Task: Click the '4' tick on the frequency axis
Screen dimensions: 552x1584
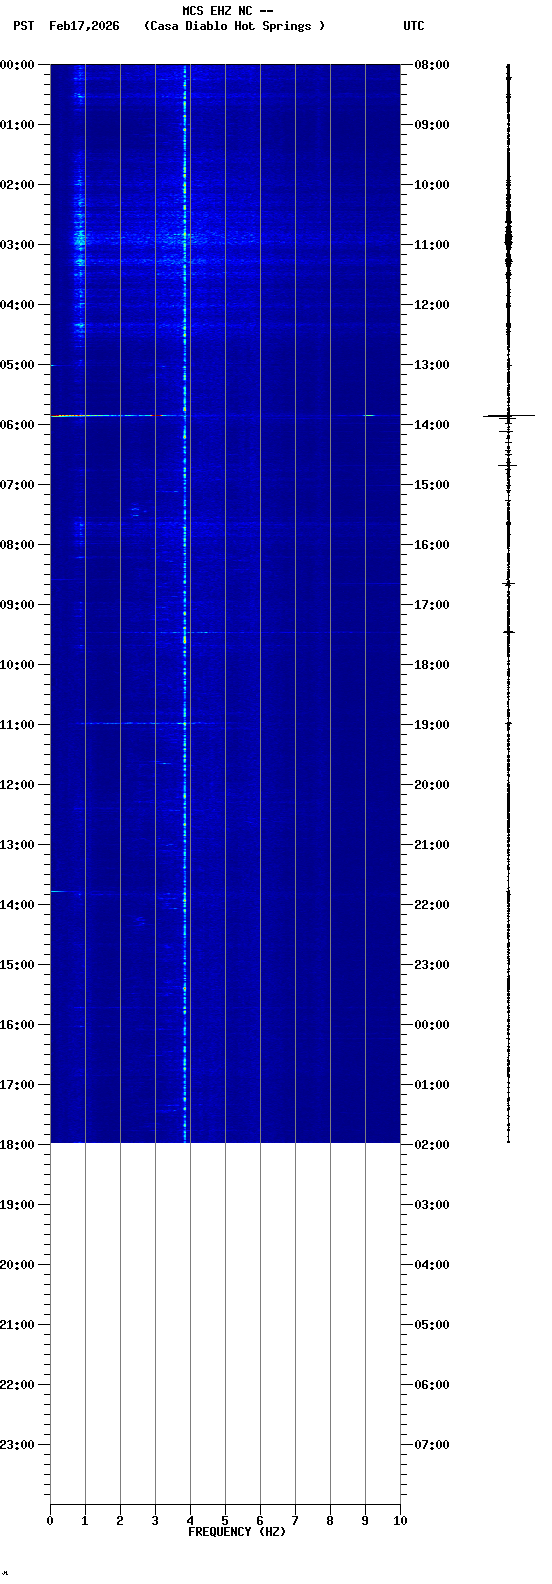Action: click(190, 1520)
